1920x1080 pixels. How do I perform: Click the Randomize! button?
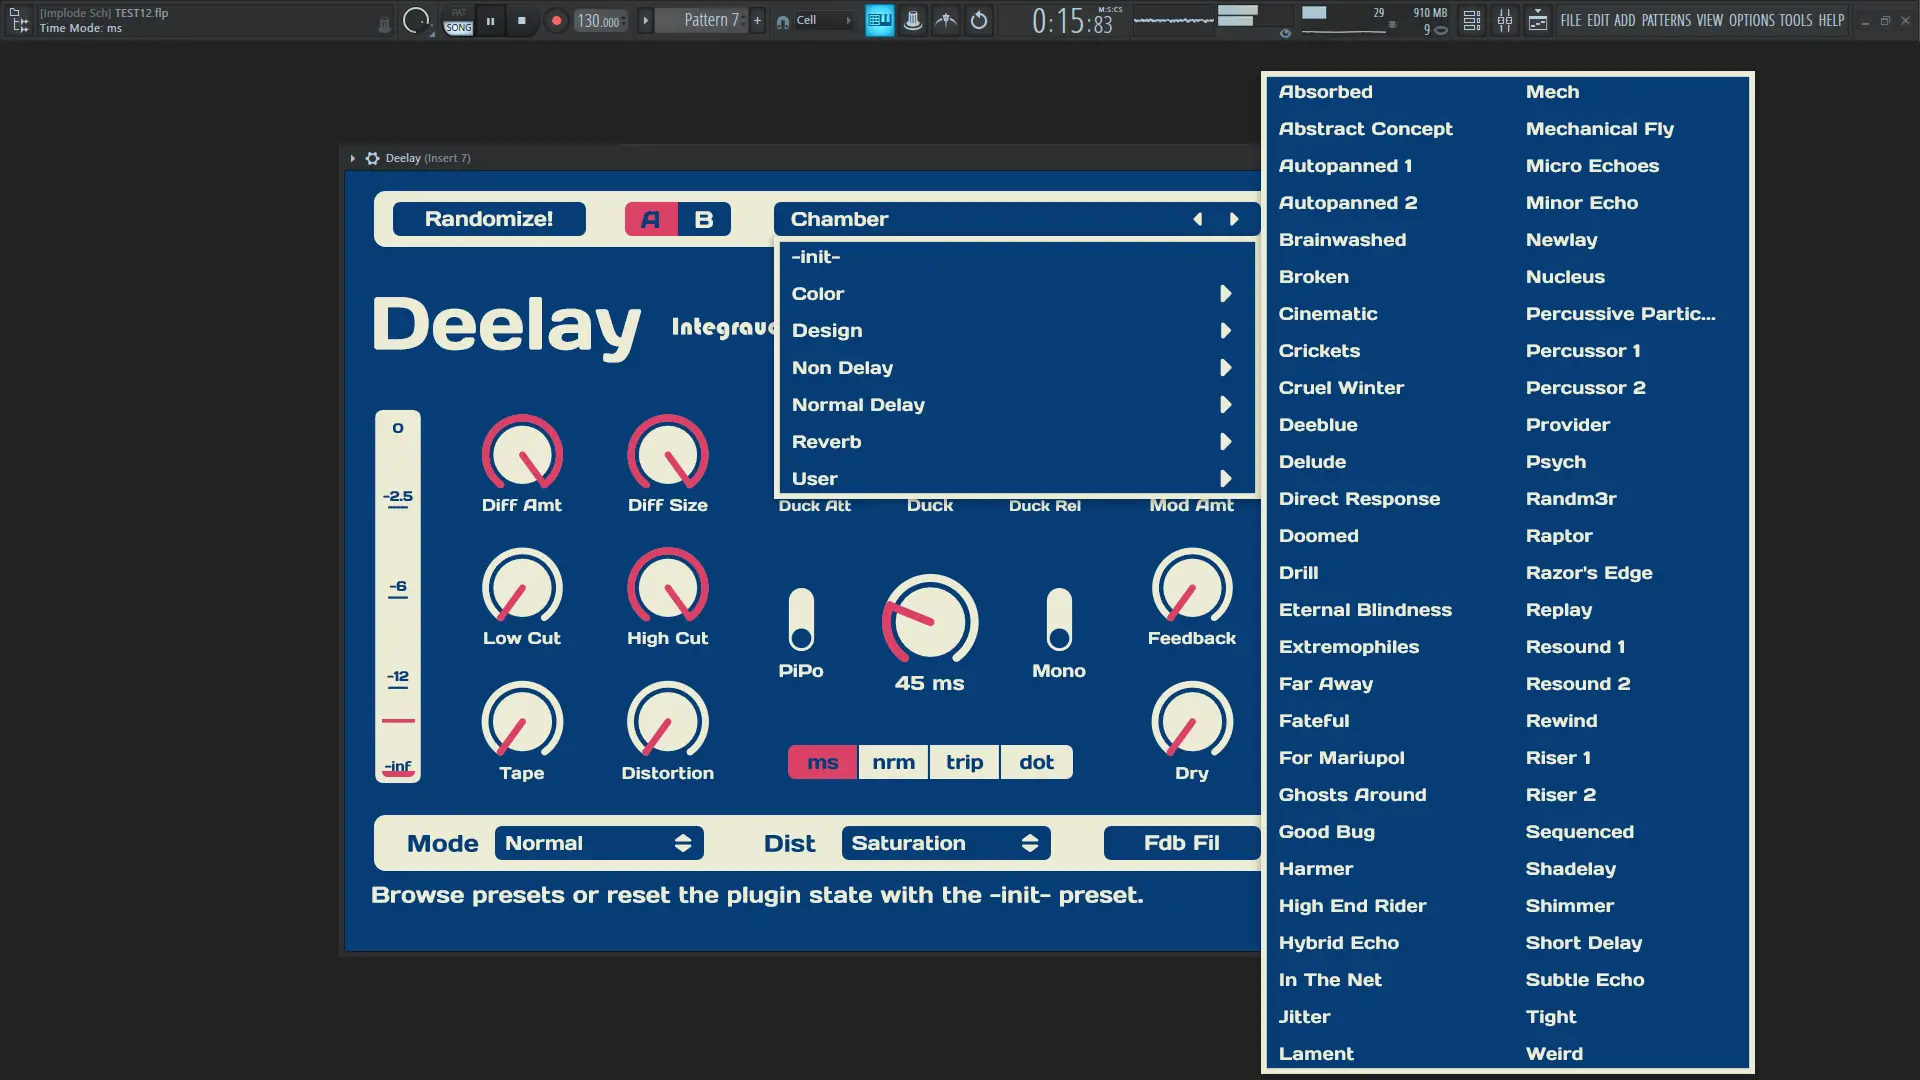click(x=489, y=219)
